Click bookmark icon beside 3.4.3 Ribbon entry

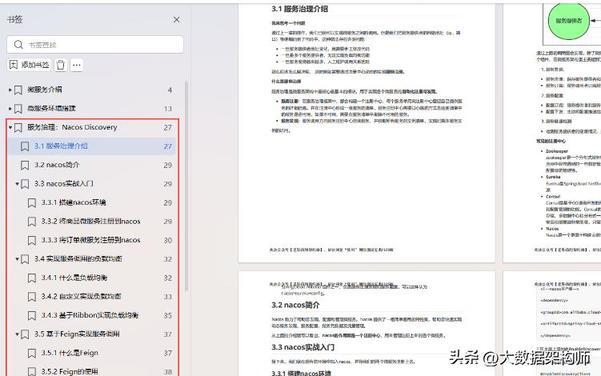coord(32,315)
